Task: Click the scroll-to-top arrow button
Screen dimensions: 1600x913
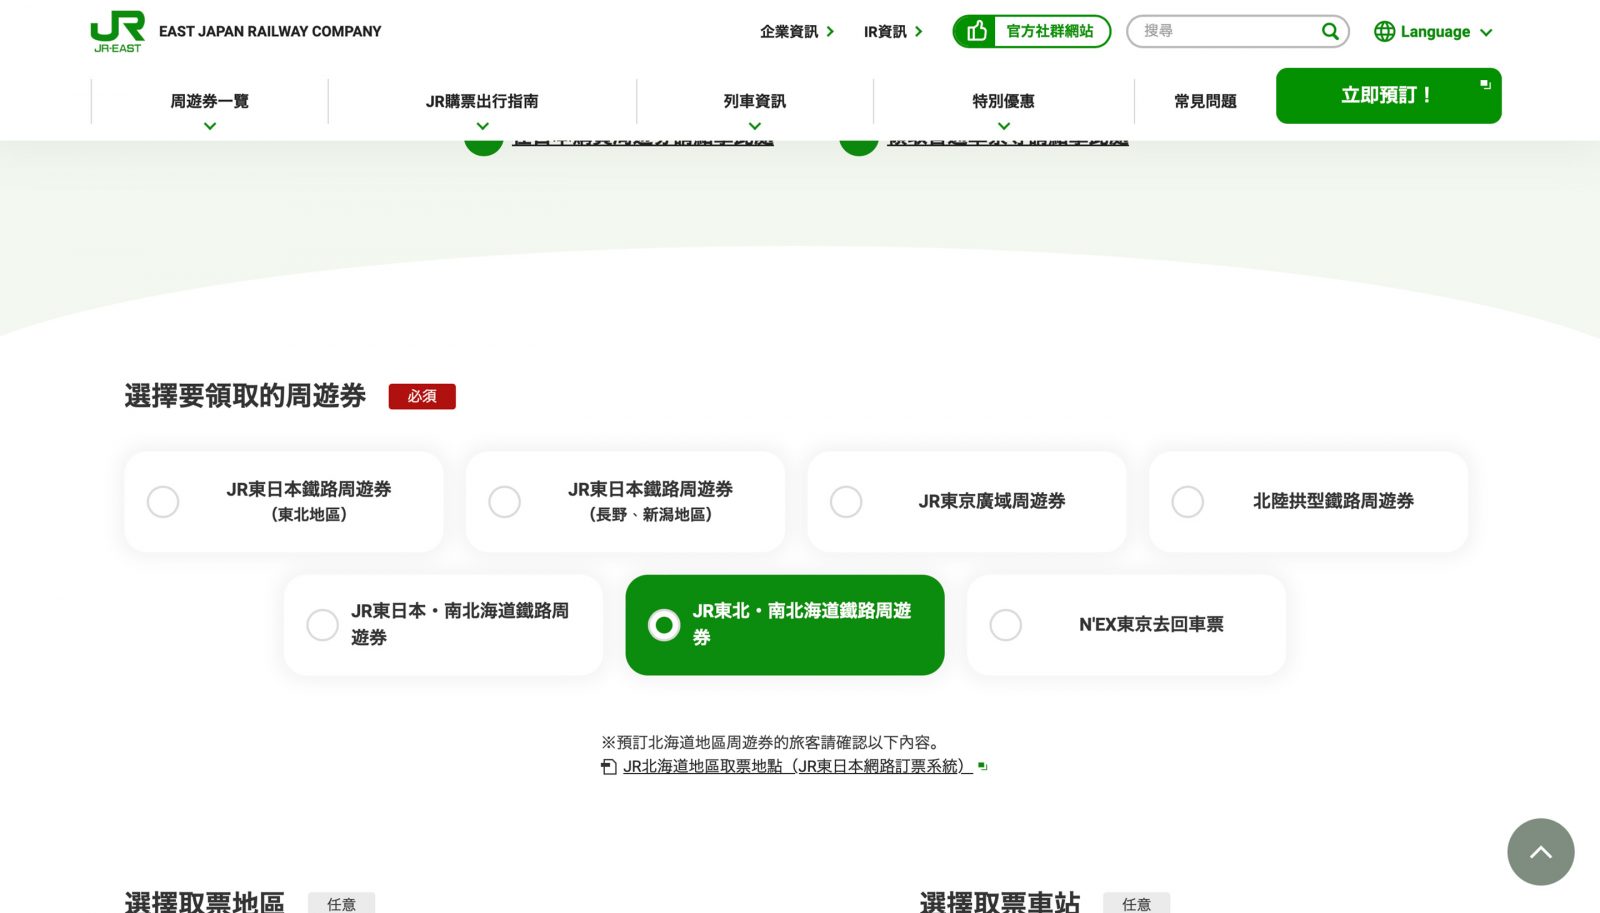Action: pyautogui.click(x=1540, y=852)
